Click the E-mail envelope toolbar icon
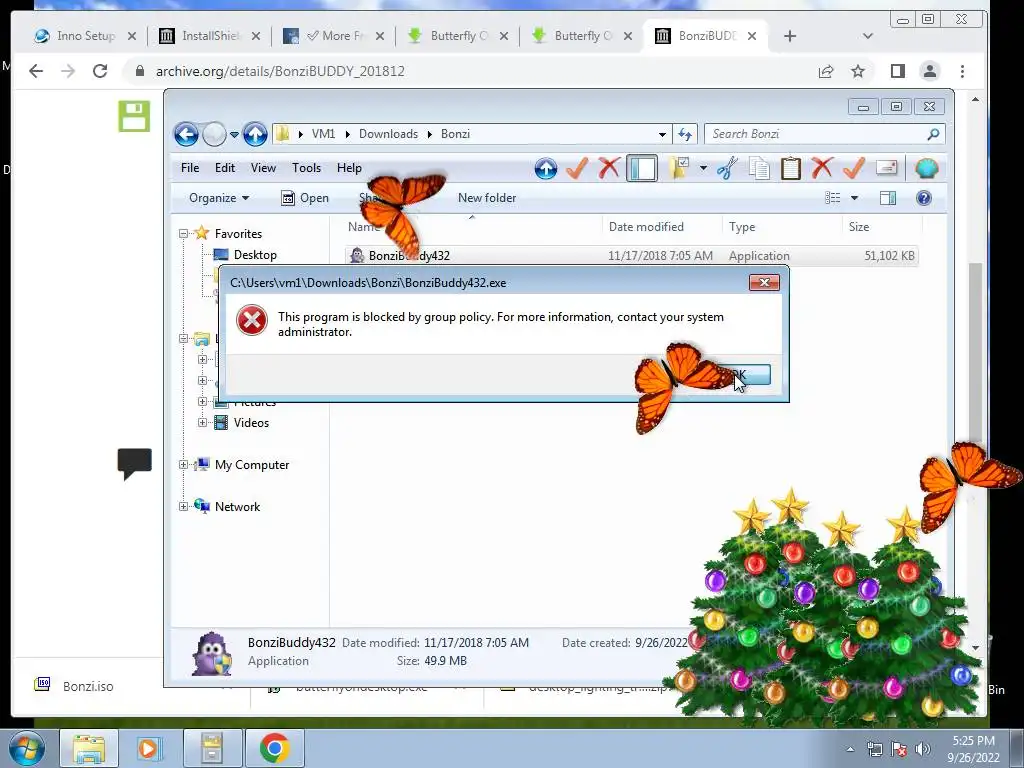The width and height of the screenshot is (1024, 768). [886, 168]
